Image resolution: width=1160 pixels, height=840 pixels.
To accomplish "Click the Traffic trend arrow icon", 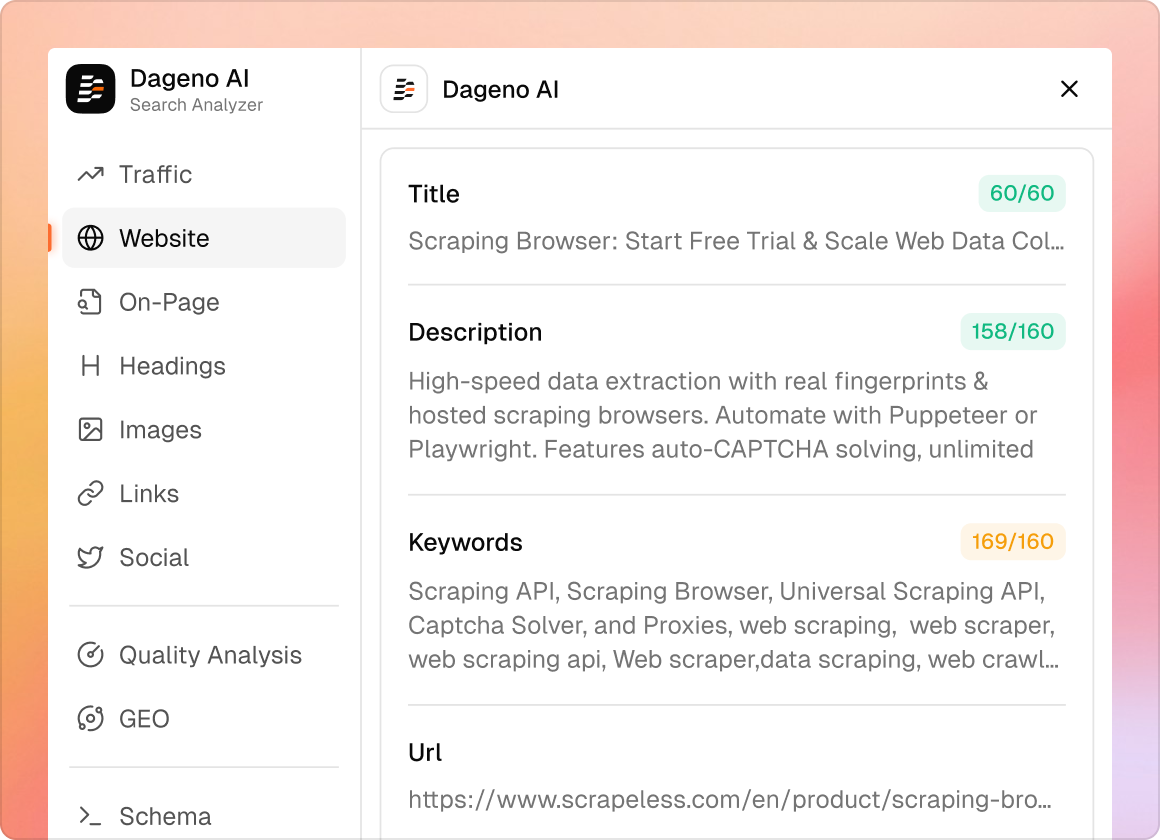I will (91, 175).
